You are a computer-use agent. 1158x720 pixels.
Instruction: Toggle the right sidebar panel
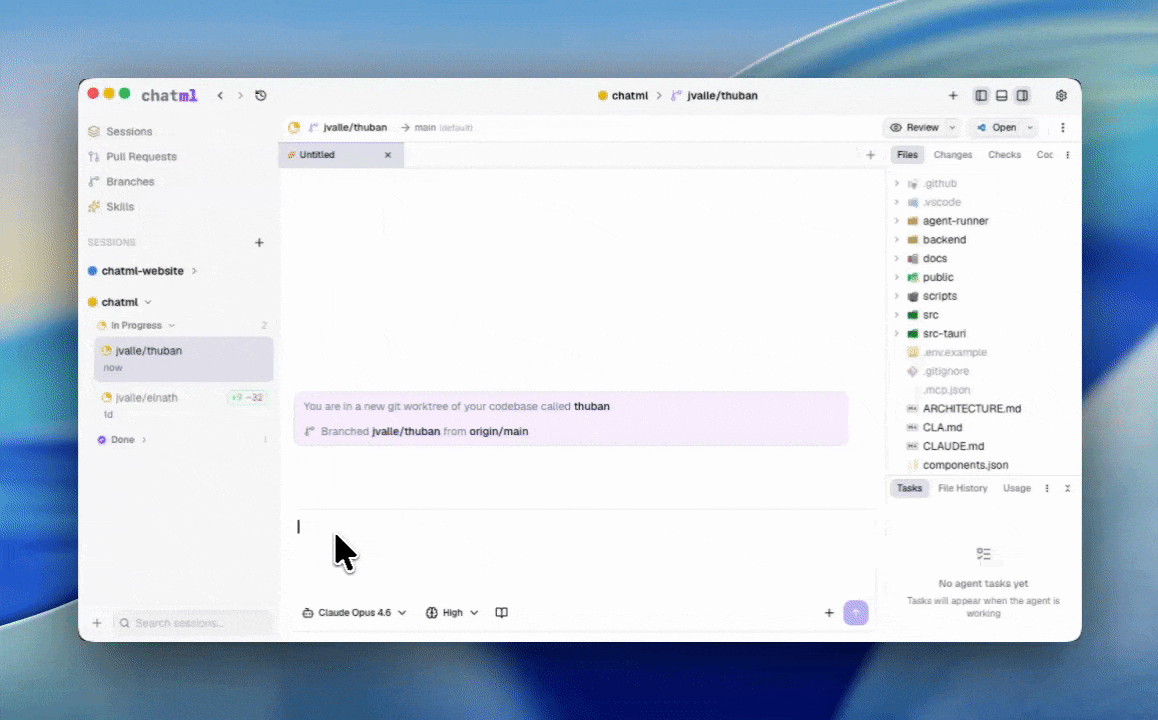[x=1022, y=96]
